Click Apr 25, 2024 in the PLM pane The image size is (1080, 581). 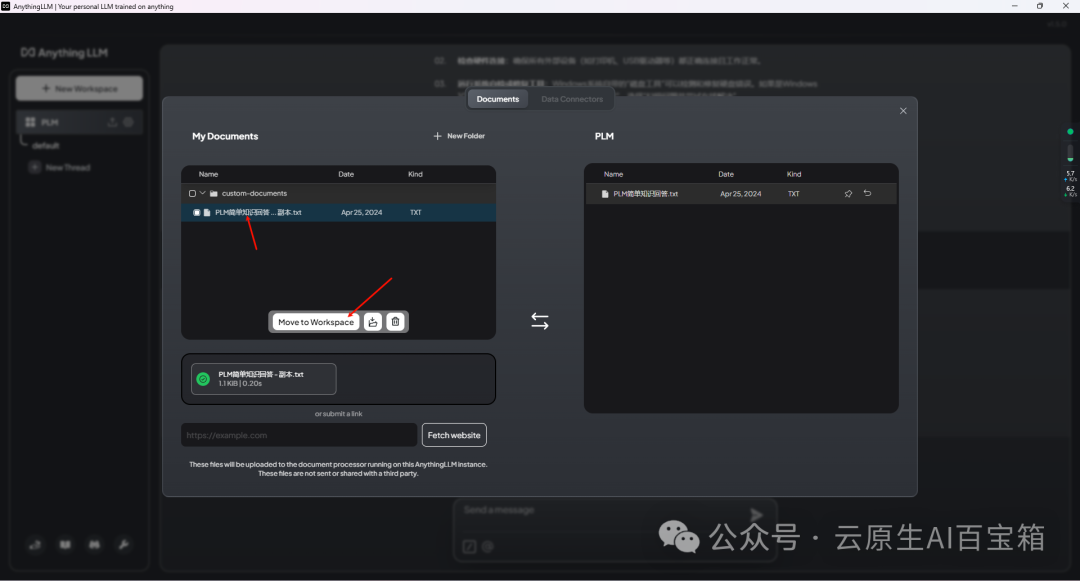740,194
